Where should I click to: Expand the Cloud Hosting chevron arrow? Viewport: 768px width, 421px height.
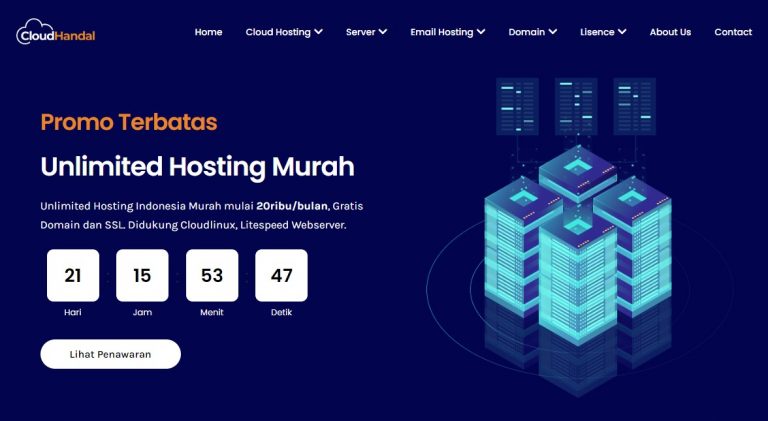coord(318,32)
